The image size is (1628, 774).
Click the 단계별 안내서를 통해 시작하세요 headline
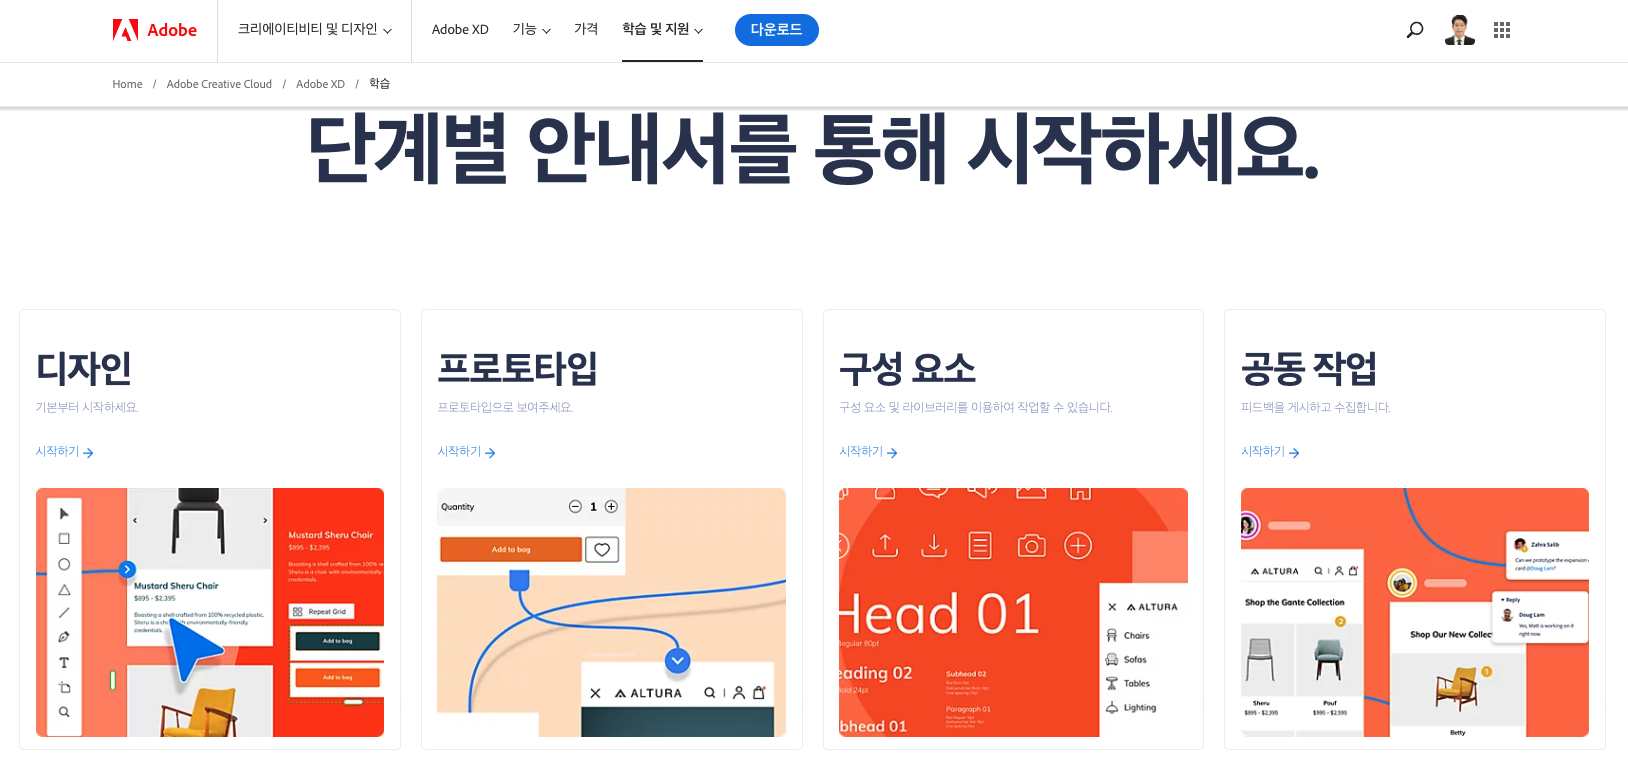click(813, 150)
